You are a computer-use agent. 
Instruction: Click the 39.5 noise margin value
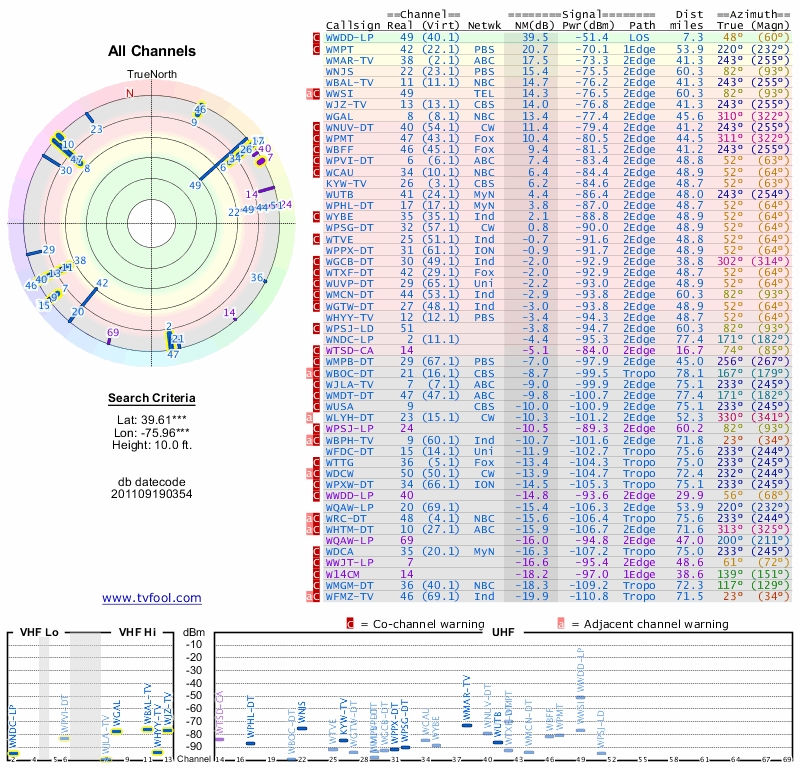535,38
